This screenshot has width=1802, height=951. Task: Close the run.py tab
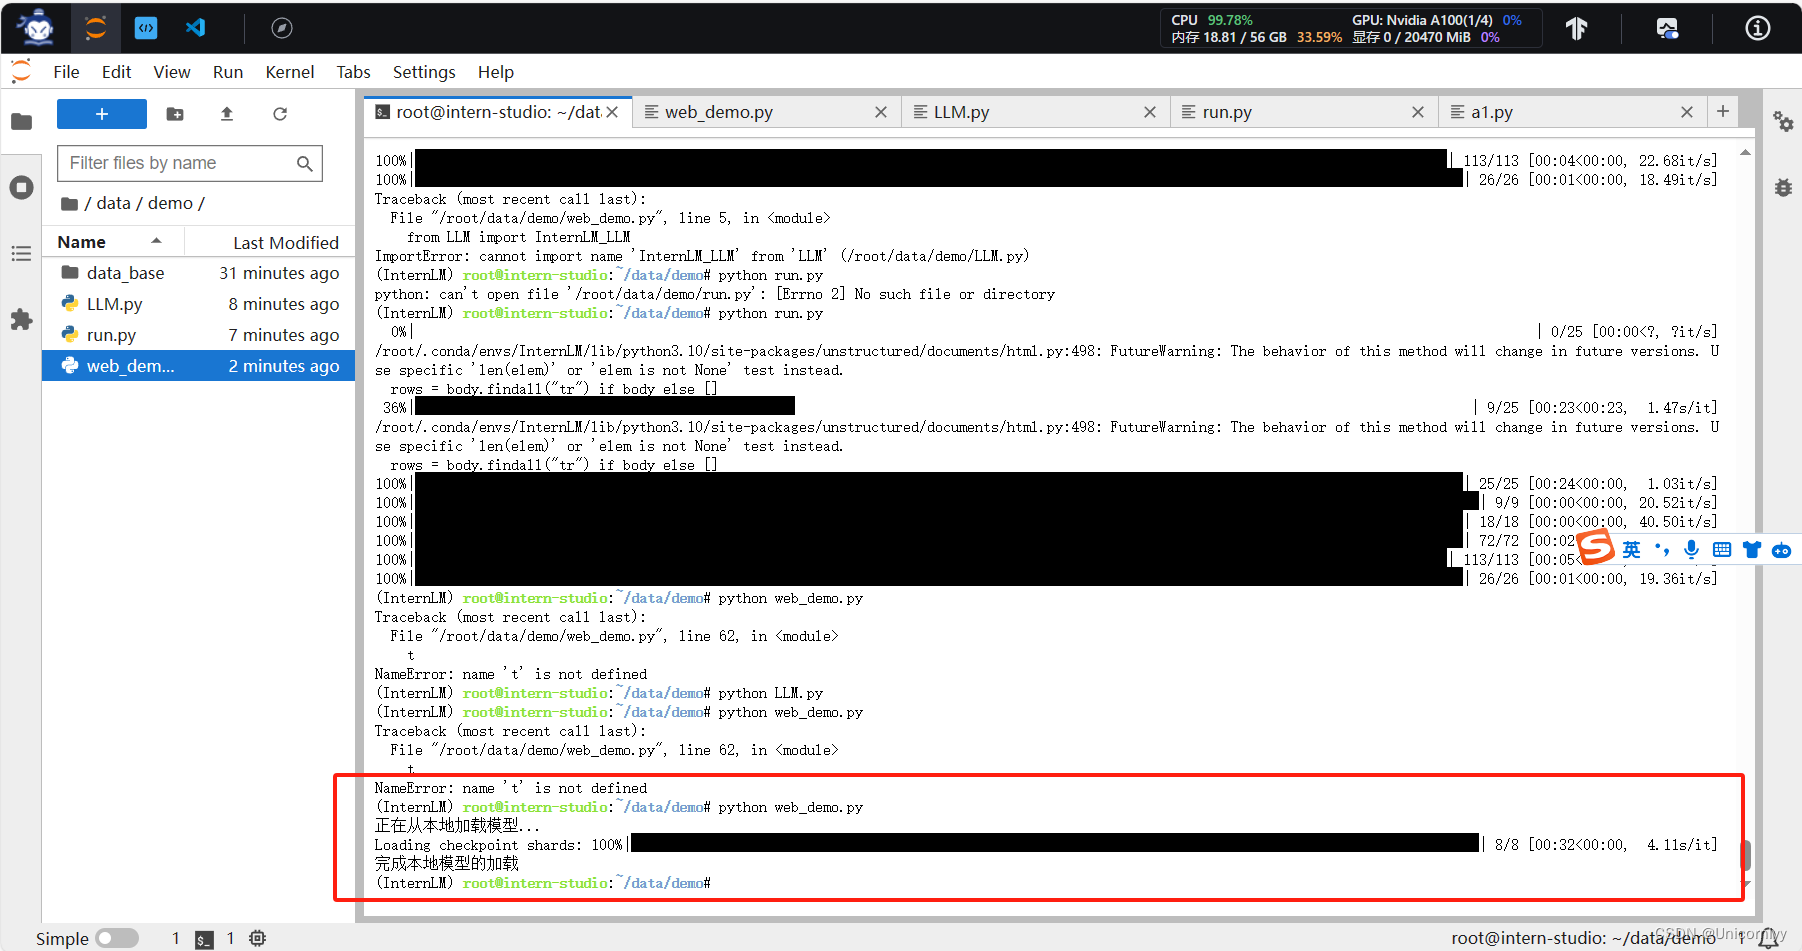tap(1418, 112)
